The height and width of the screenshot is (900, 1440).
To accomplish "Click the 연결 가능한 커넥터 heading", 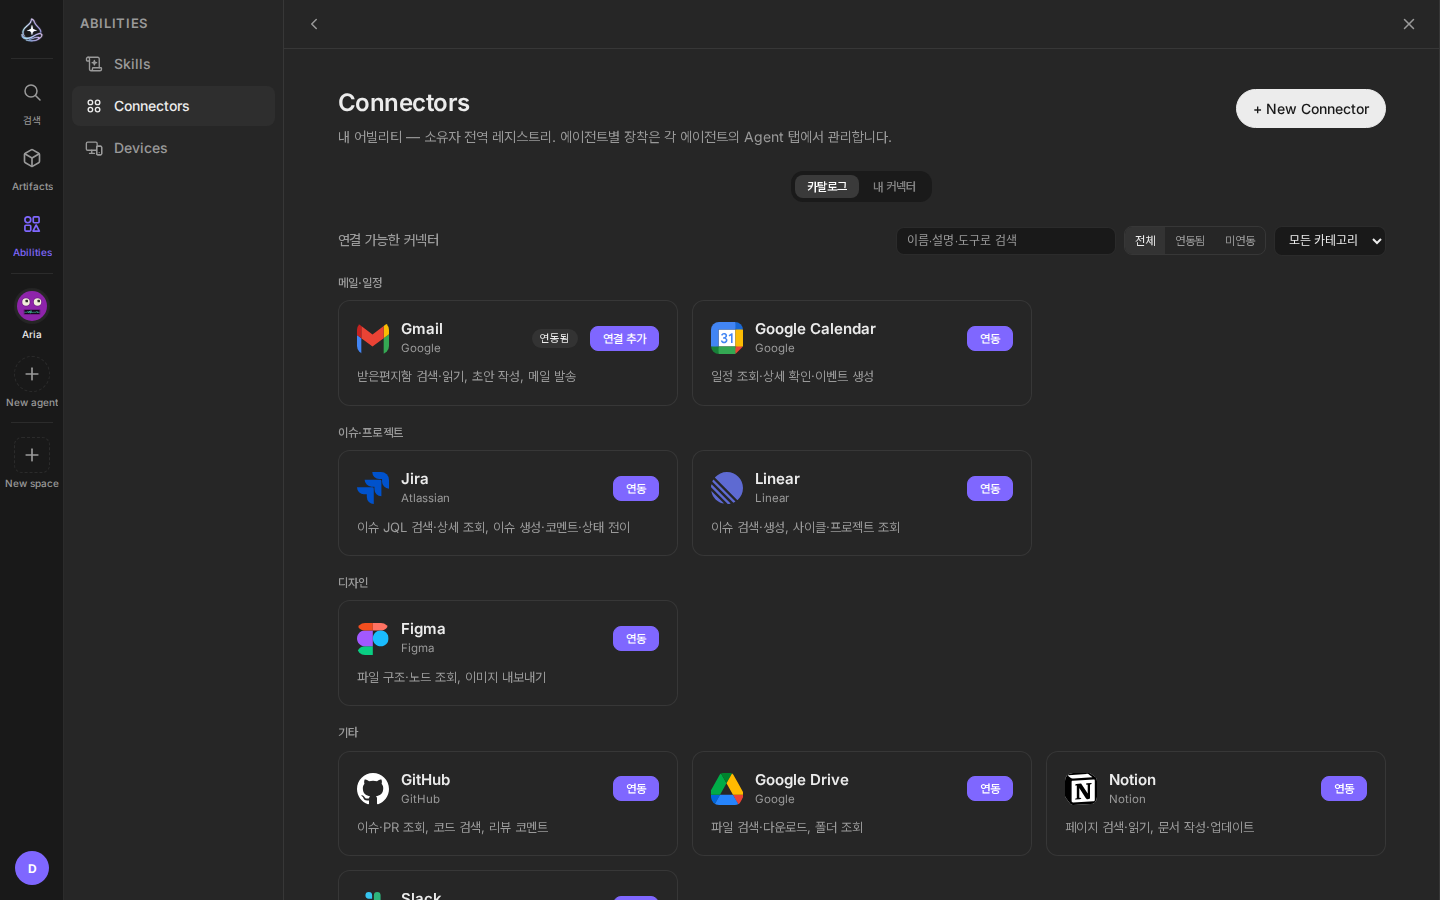I will tap(388, 240).
